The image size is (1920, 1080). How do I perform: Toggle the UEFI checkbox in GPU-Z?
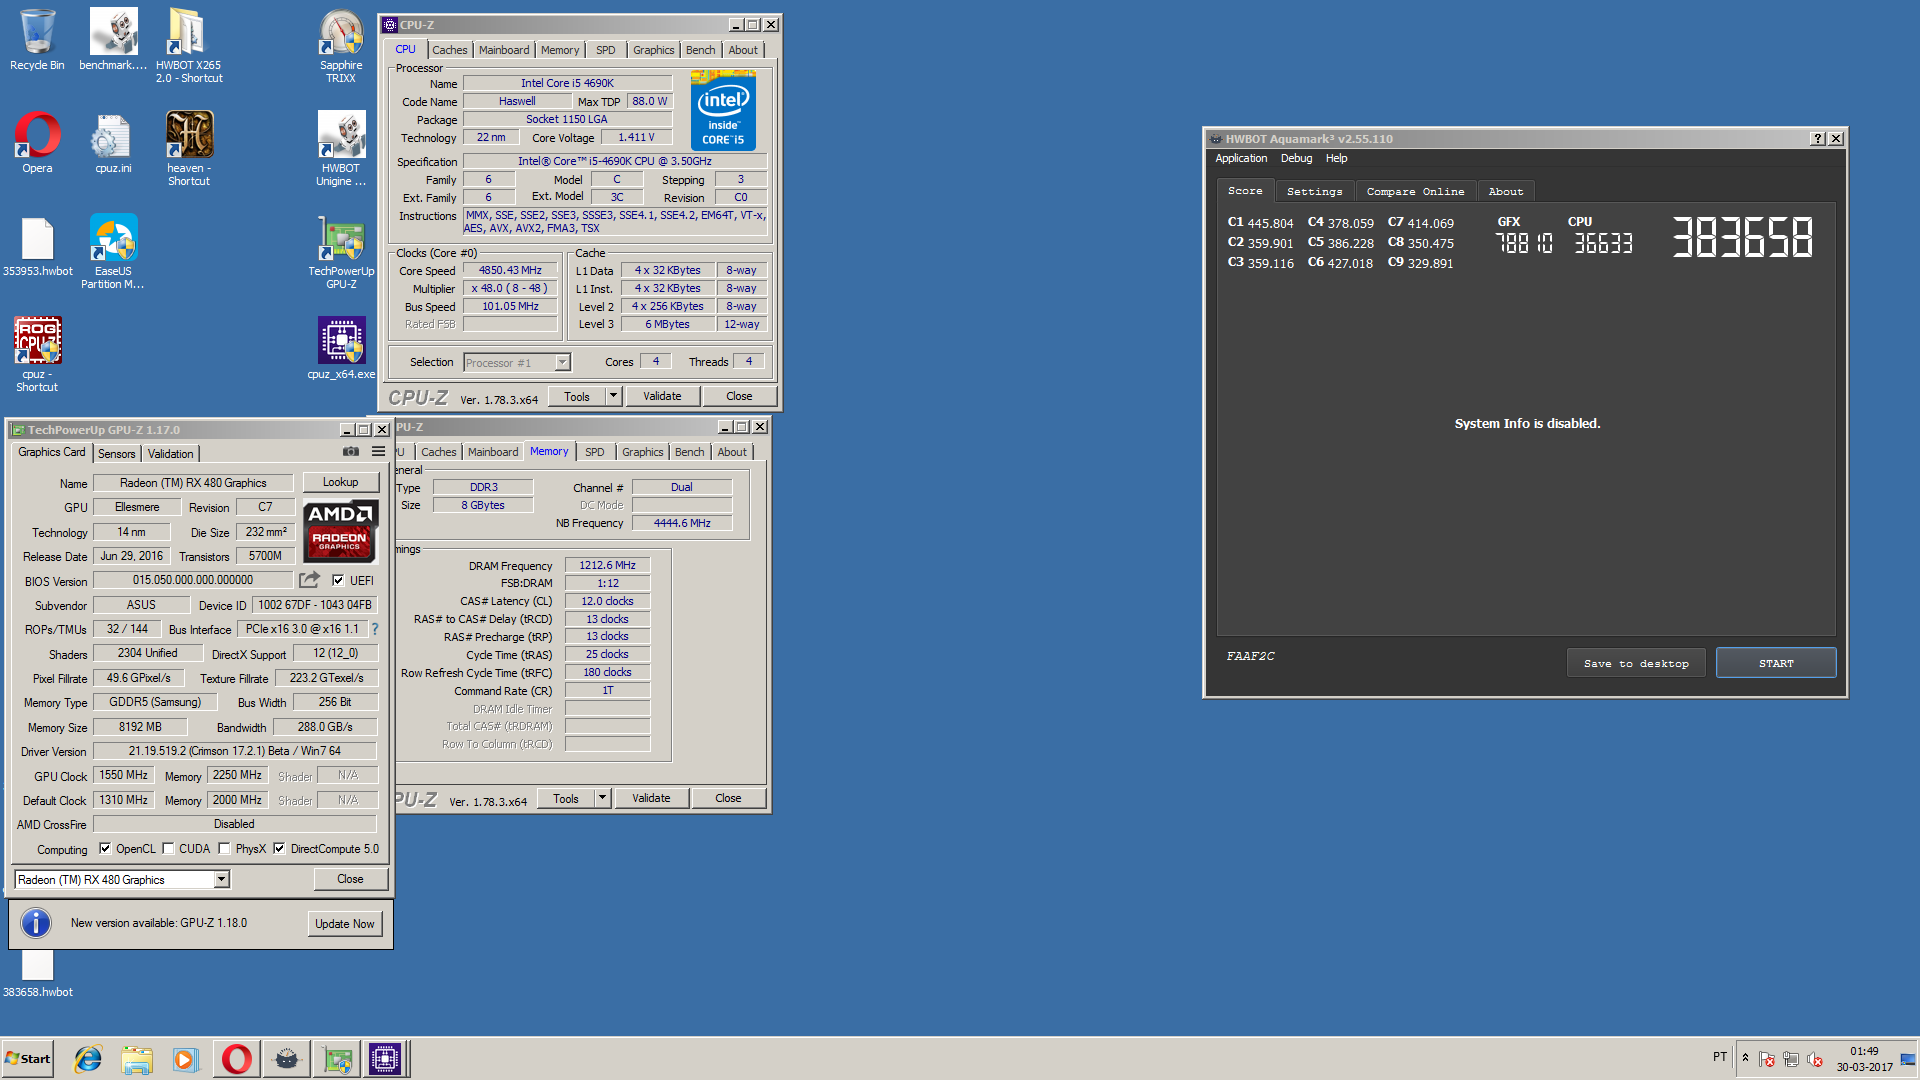point(338,580)
